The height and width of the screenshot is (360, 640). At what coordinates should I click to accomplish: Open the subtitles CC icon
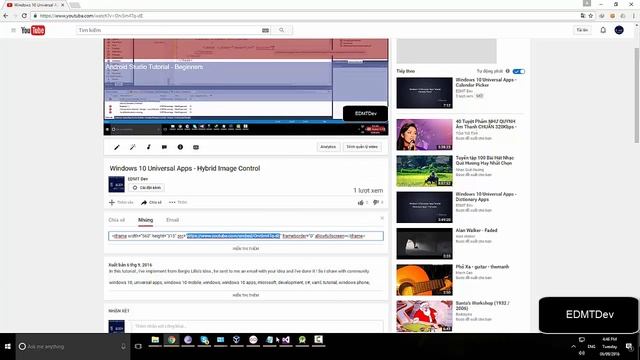[196, 147]
